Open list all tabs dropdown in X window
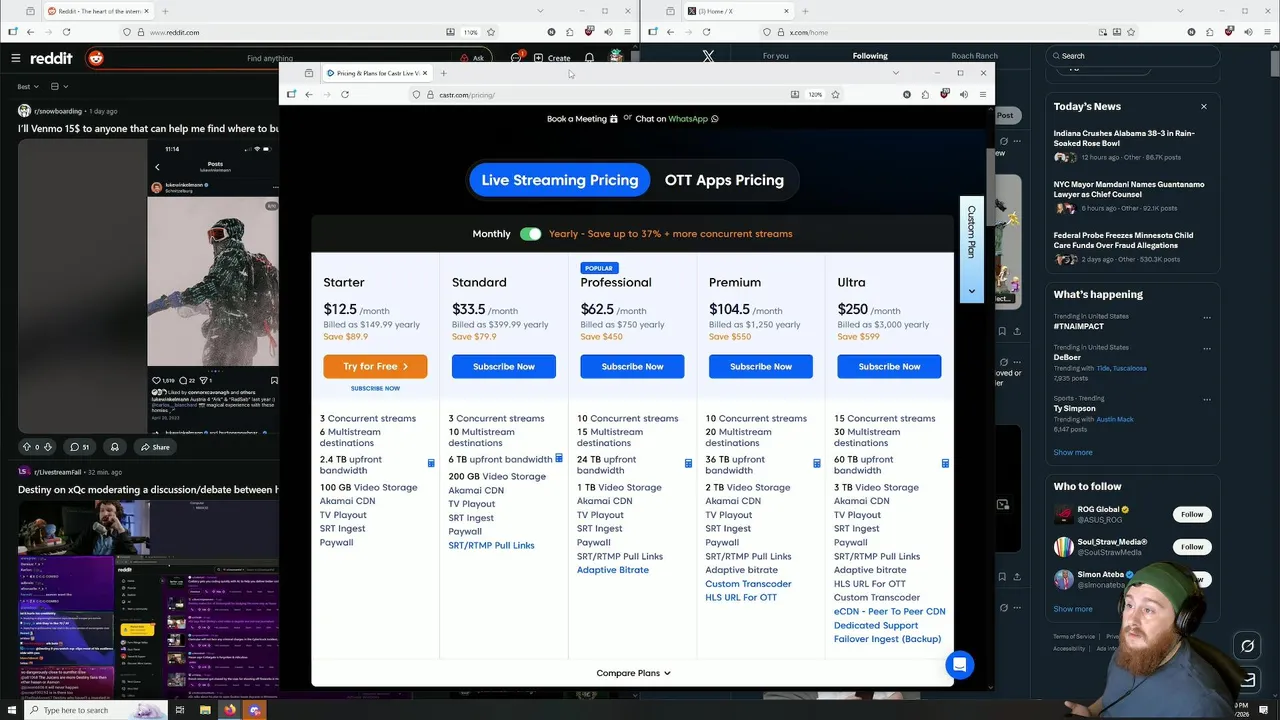Screen dimensions: 1280x720 (x=1181, y=11)
